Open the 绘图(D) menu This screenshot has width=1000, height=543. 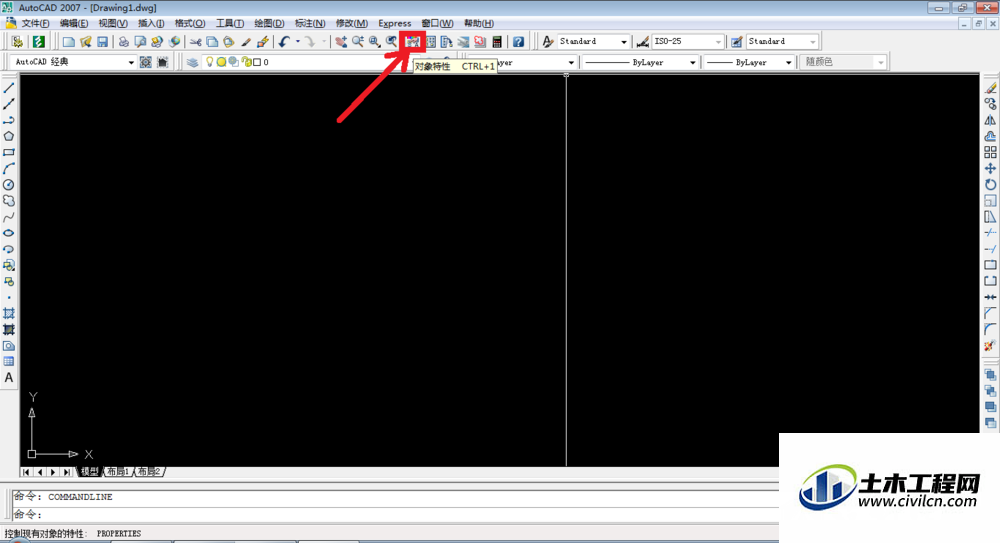coord(269,23)
